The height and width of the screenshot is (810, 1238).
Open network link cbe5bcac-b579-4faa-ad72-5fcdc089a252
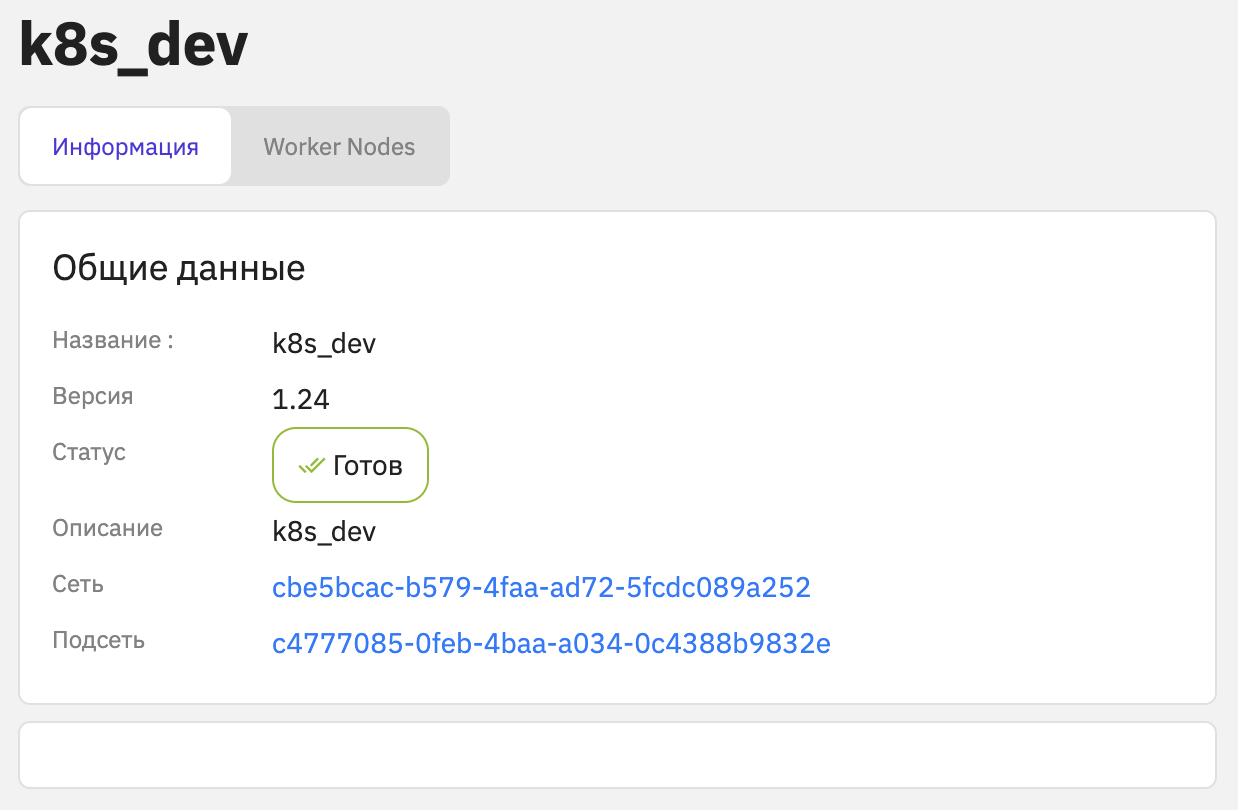541,587
